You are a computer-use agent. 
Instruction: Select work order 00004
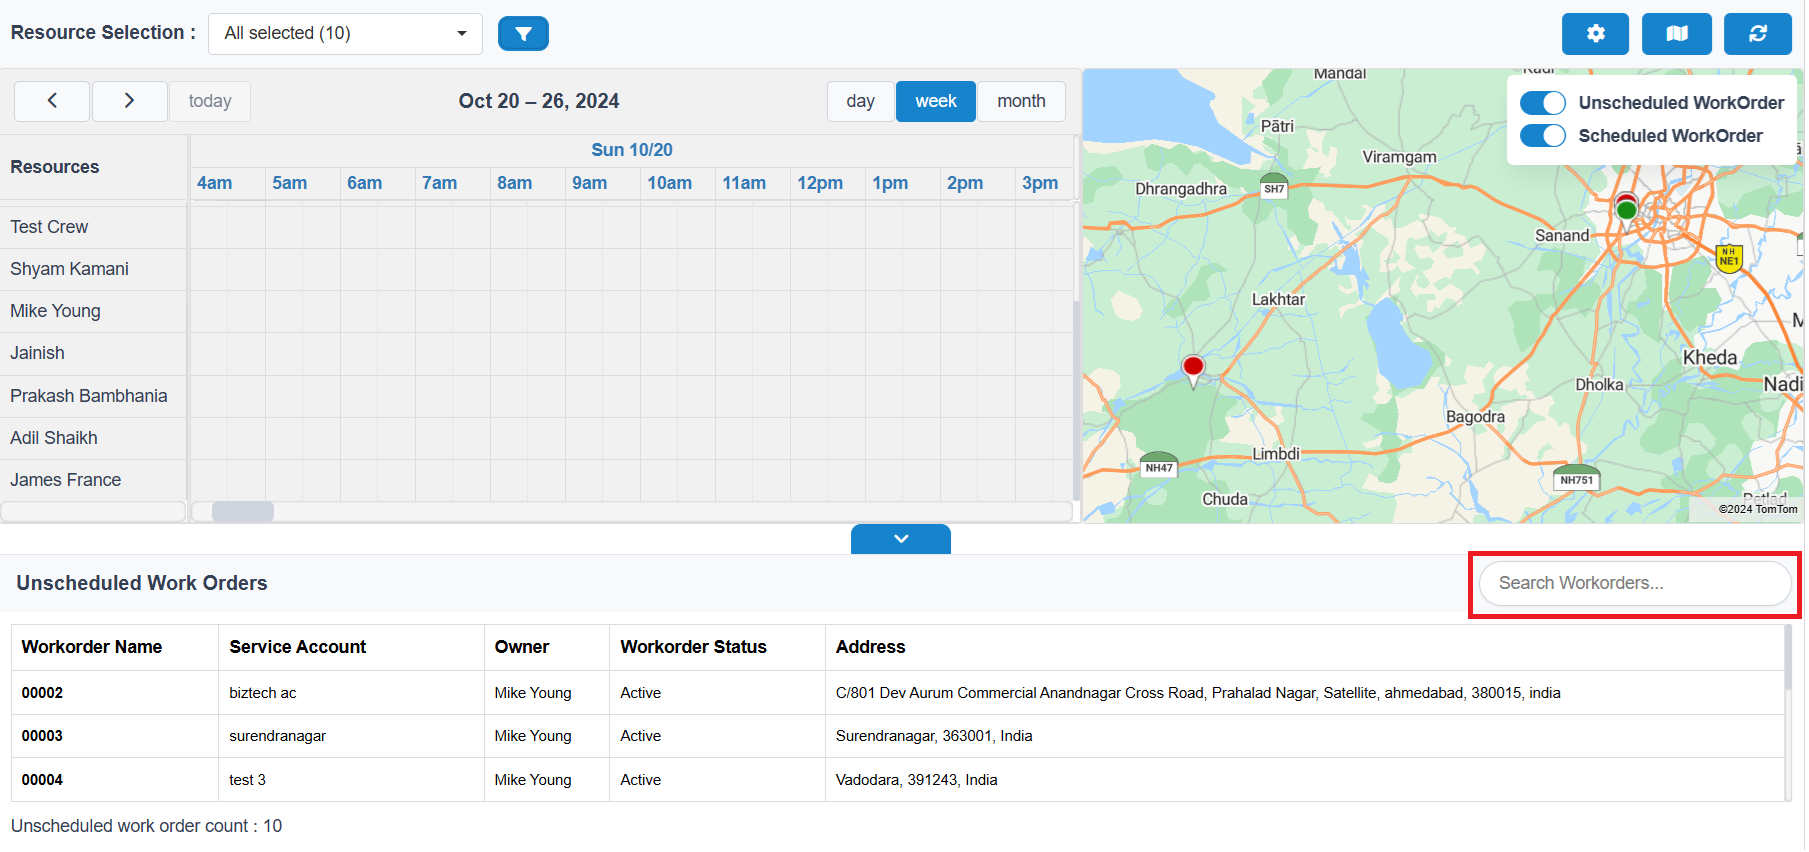tap(42, 780)
